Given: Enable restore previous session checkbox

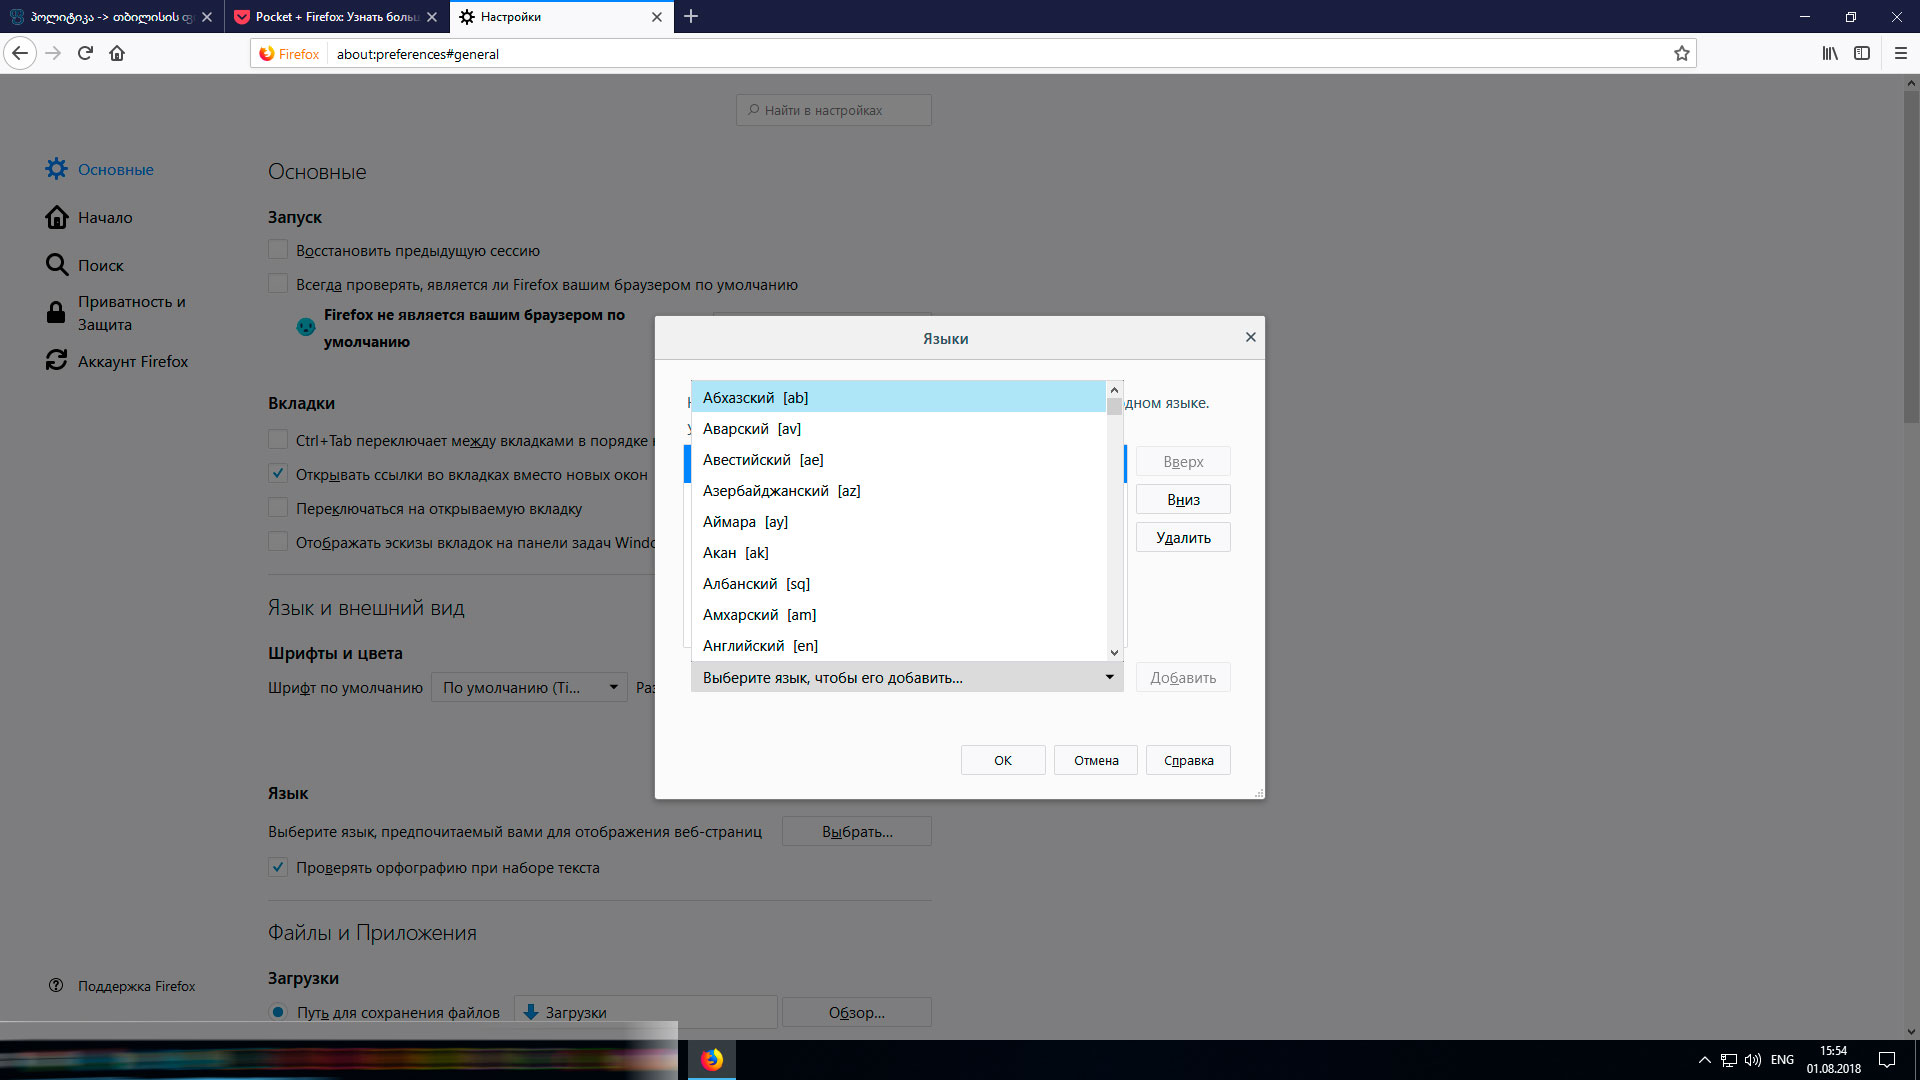Looking at the screenshot, I should [x=278, y=250].
